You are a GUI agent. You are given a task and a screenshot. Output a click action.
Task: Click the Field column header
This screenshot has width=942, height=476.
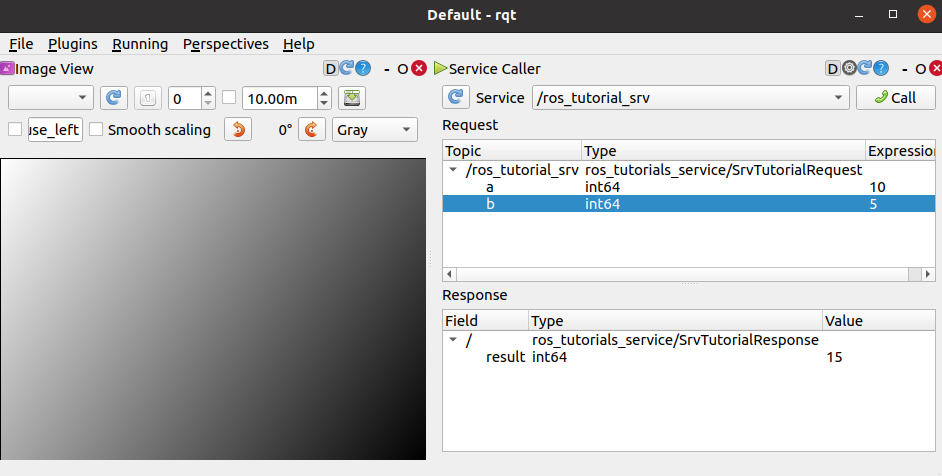coord(486,321)
